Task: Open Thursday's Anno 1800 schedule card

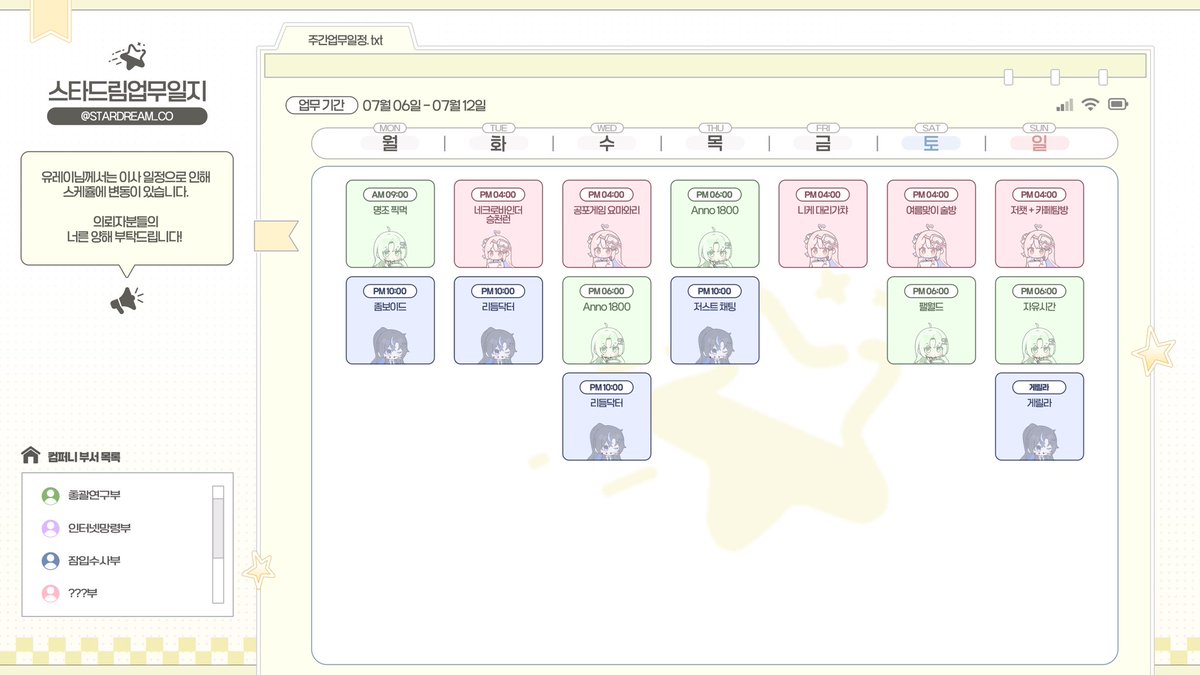Action: [714, 224]
